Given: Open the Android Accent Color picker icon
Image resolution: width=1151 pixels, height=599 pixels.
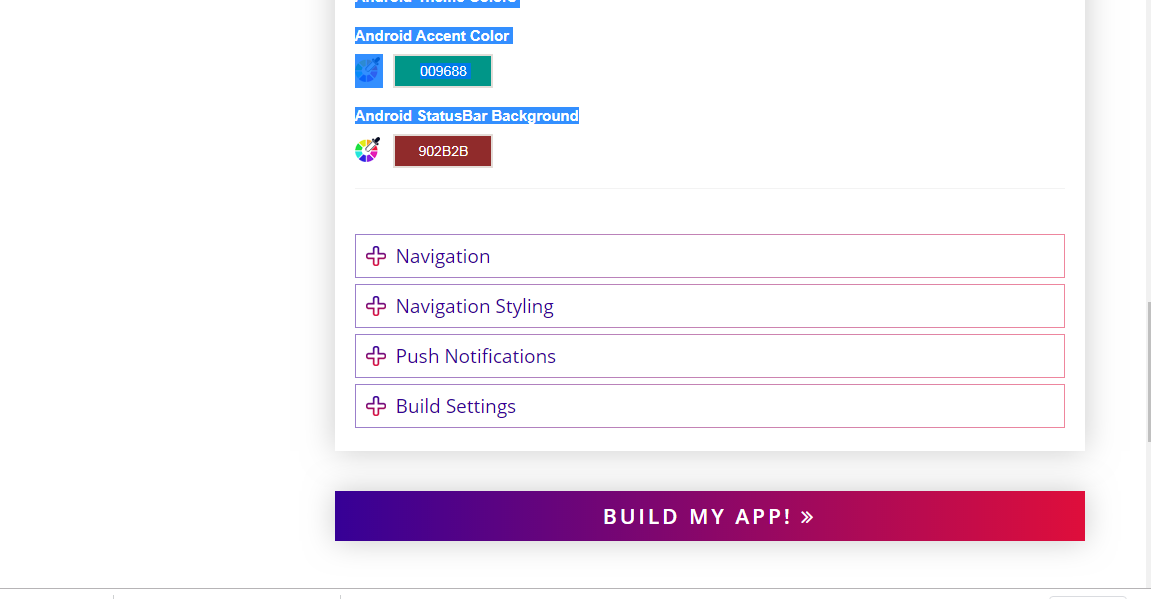Looking at the screenshot, I should click(x=369, y=71).
